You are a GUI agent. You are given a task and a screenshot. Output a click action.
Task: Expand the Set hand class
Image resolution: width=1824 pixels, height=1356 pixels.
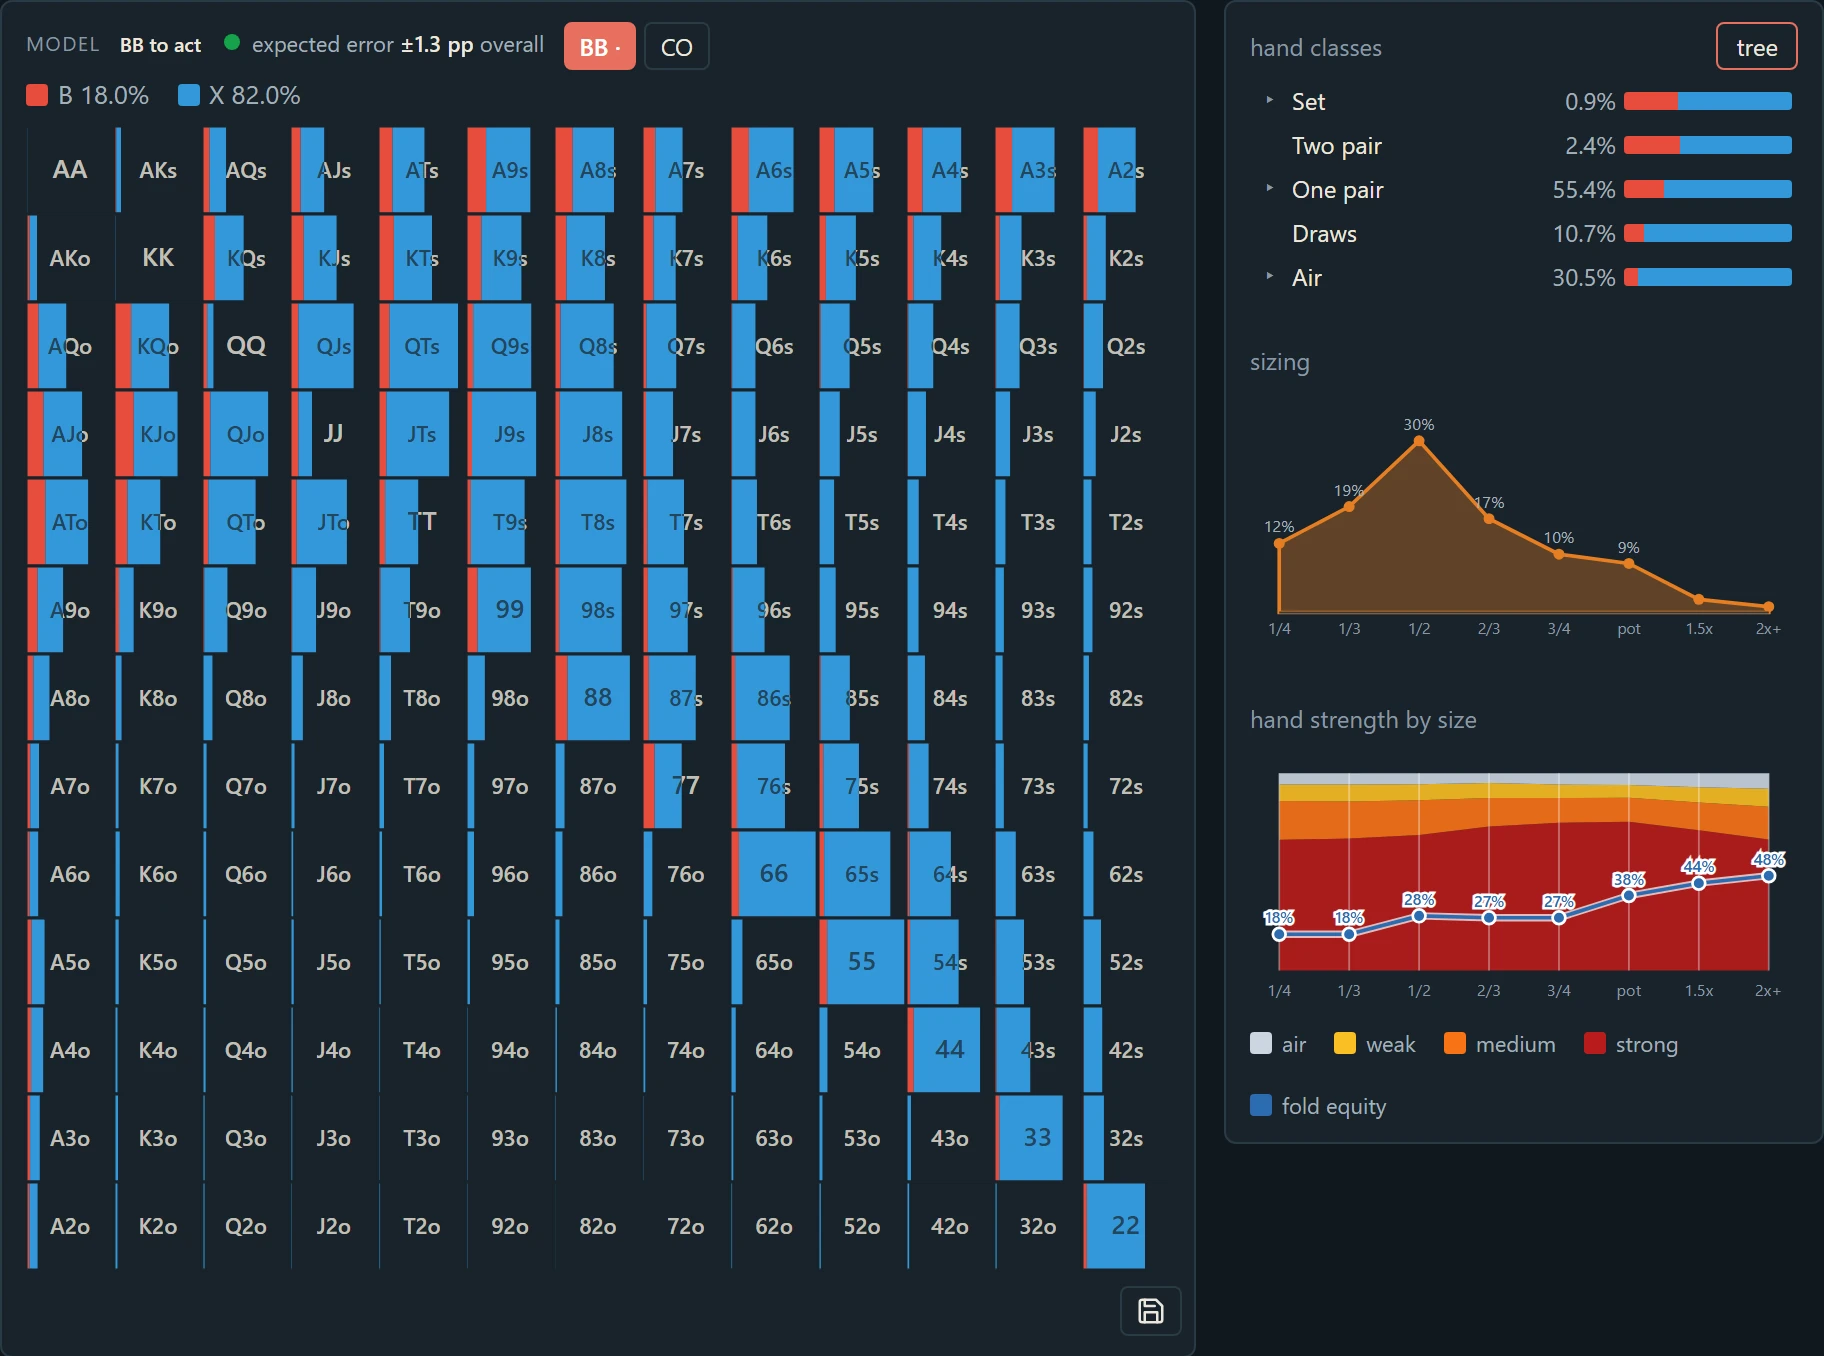tap(1270, 101)
